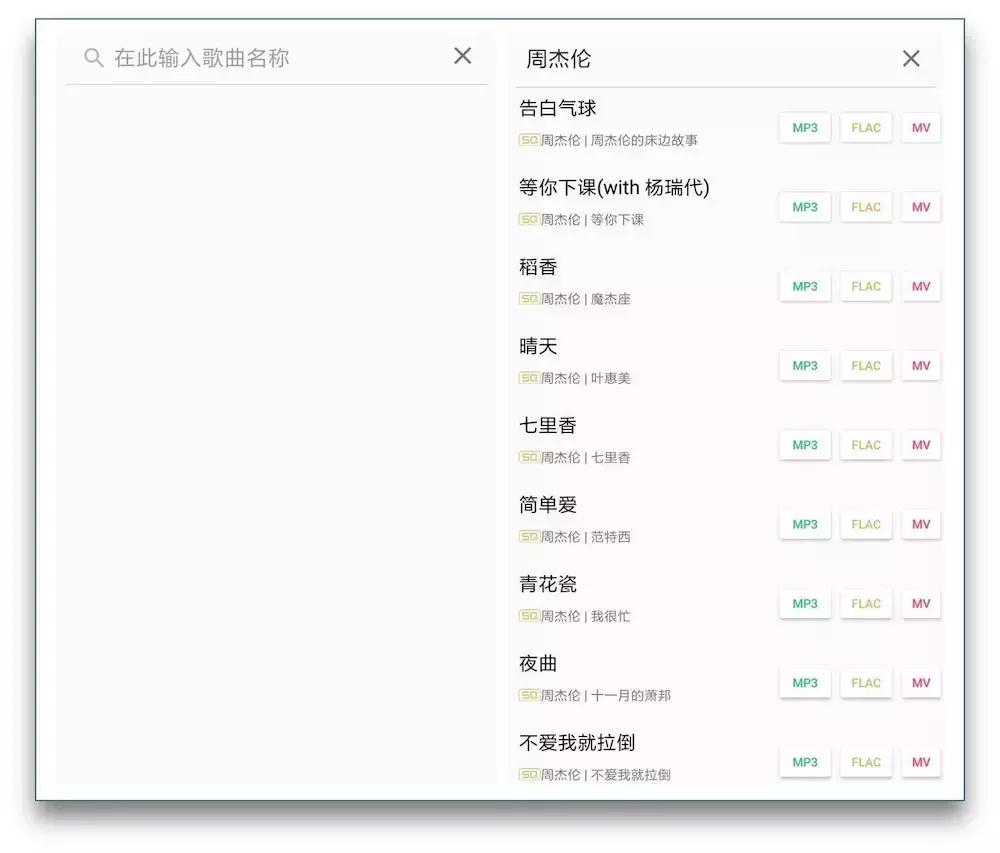Click the SQ quality badge next to 七里香
The width and height of the screenshot is (1000, 853).
[527, 457]
